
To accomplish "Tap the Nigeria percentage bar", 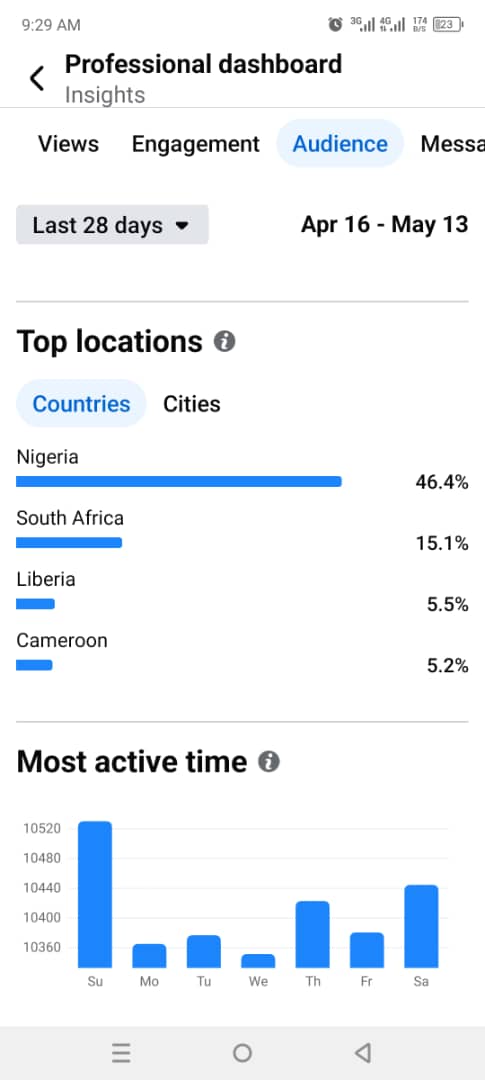I will (x=179, y=481).
